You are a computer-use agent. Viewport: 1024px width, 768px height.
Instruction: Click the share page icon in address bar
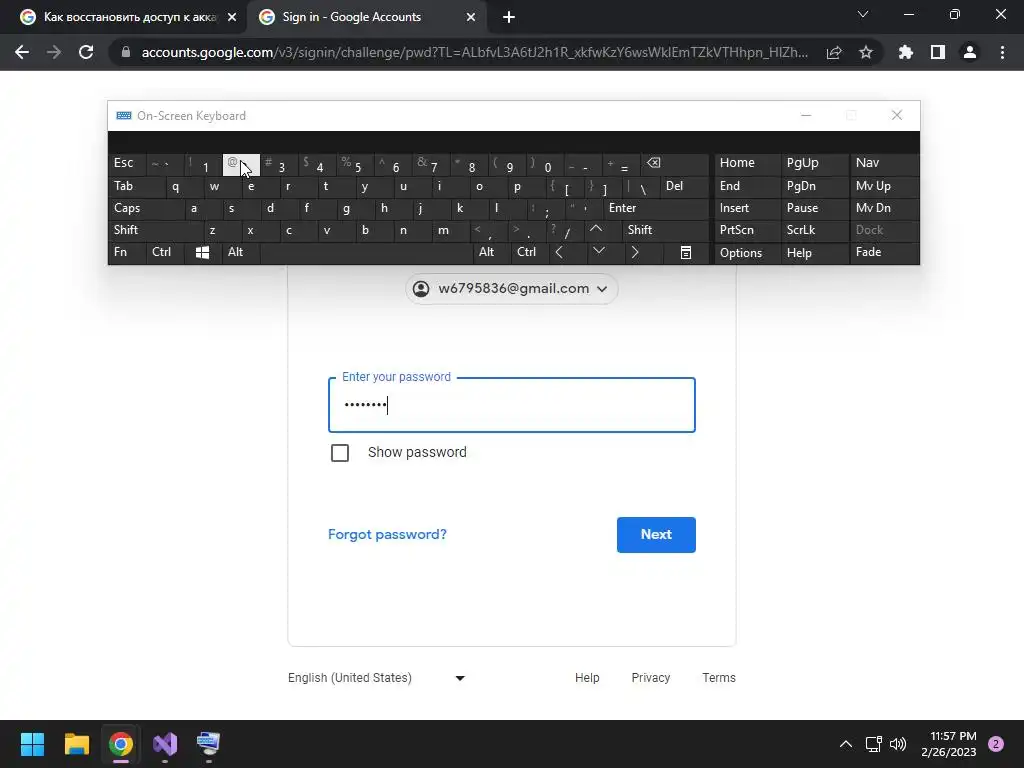point(834,52)
